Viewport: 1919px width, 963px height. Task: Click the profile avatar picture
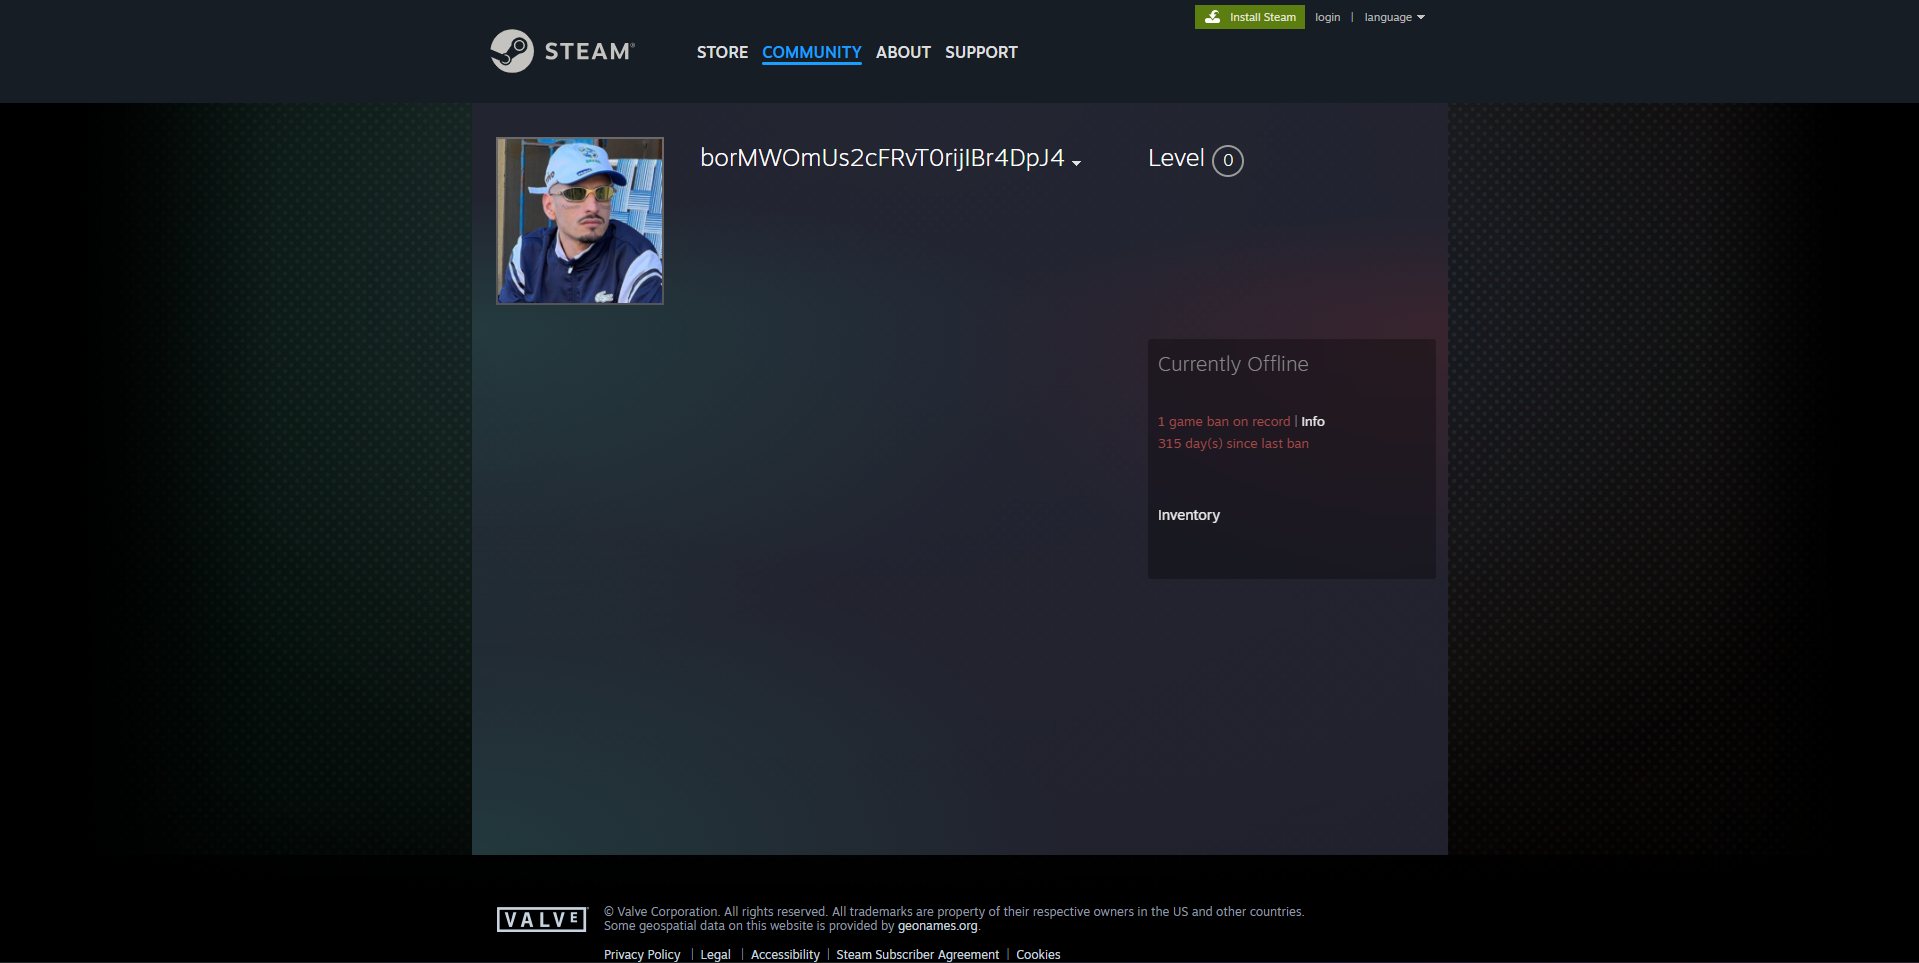pyautogui.click(x=580, y=221)
